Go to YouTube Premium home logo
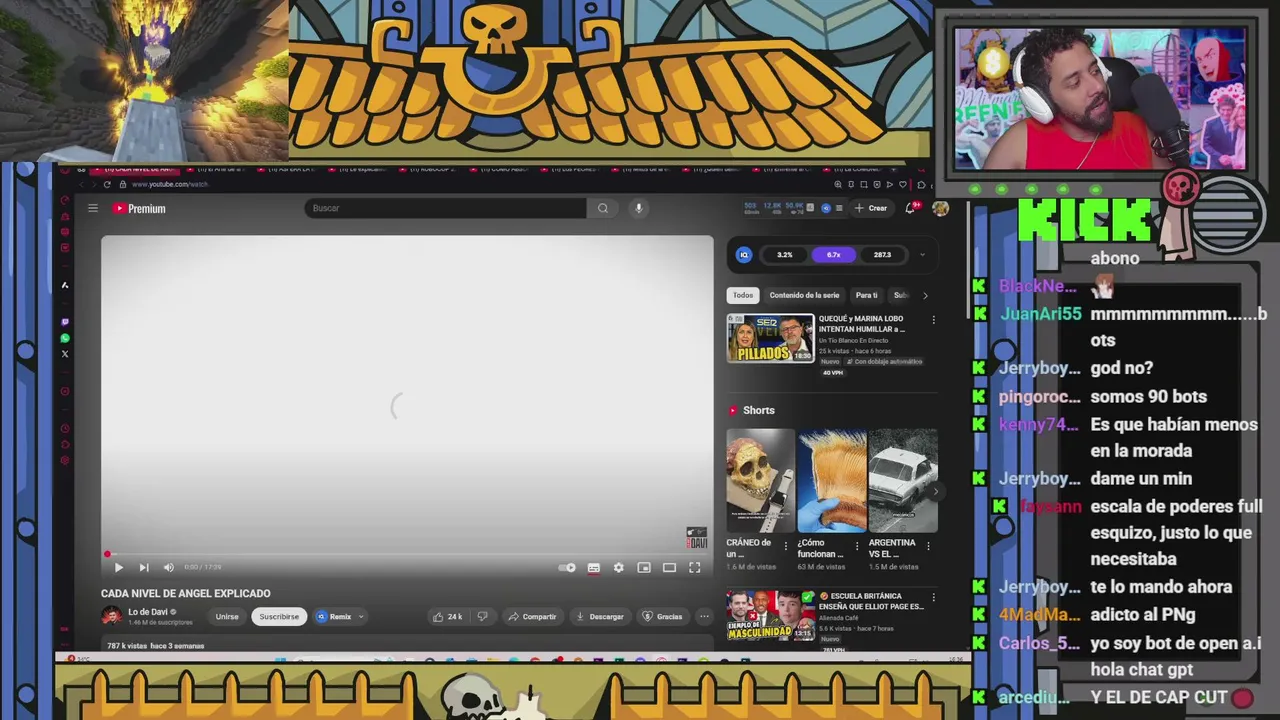1280x720 pixels. (139, 208)
